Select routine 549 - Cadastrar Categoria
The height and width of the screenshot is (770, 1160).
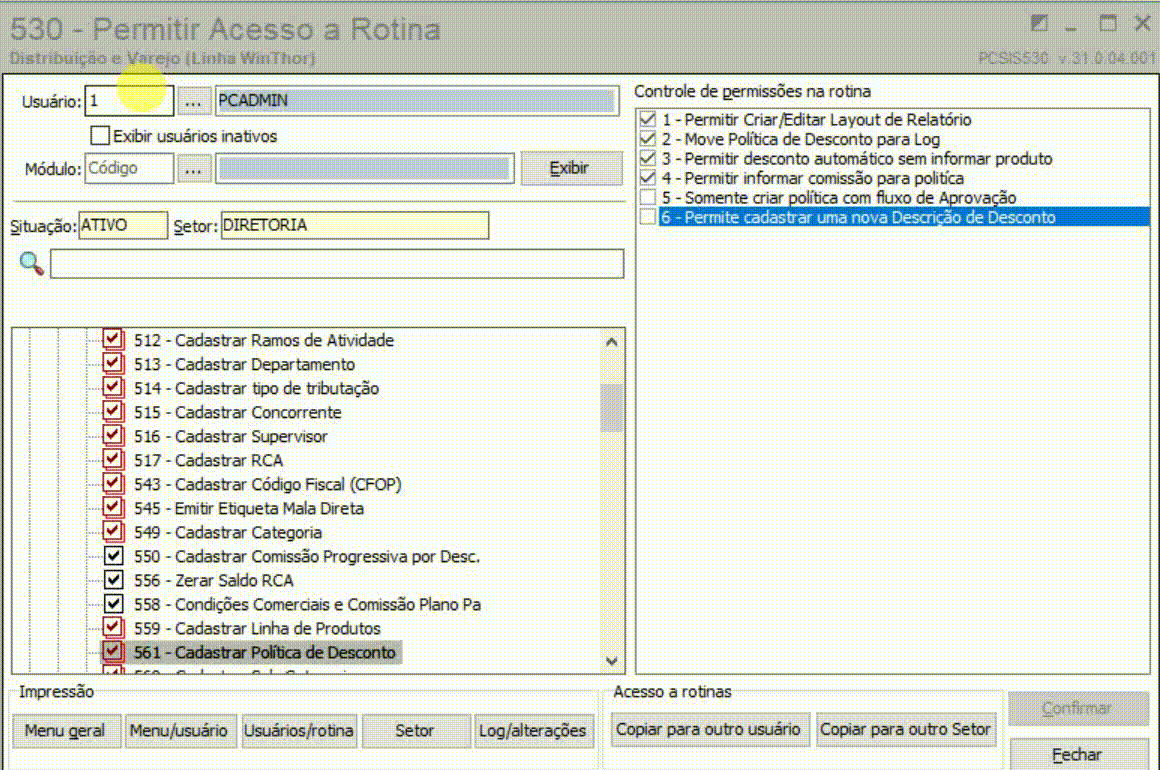[228, 533]
